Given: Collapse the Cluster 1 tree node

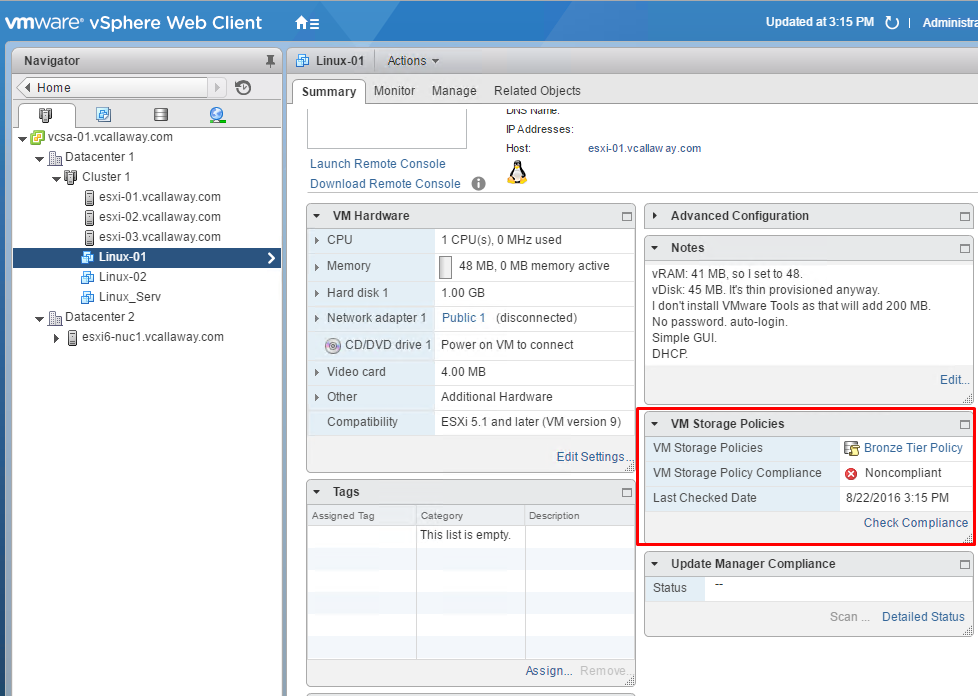Looking at the screenshot, I should point(56,178).
